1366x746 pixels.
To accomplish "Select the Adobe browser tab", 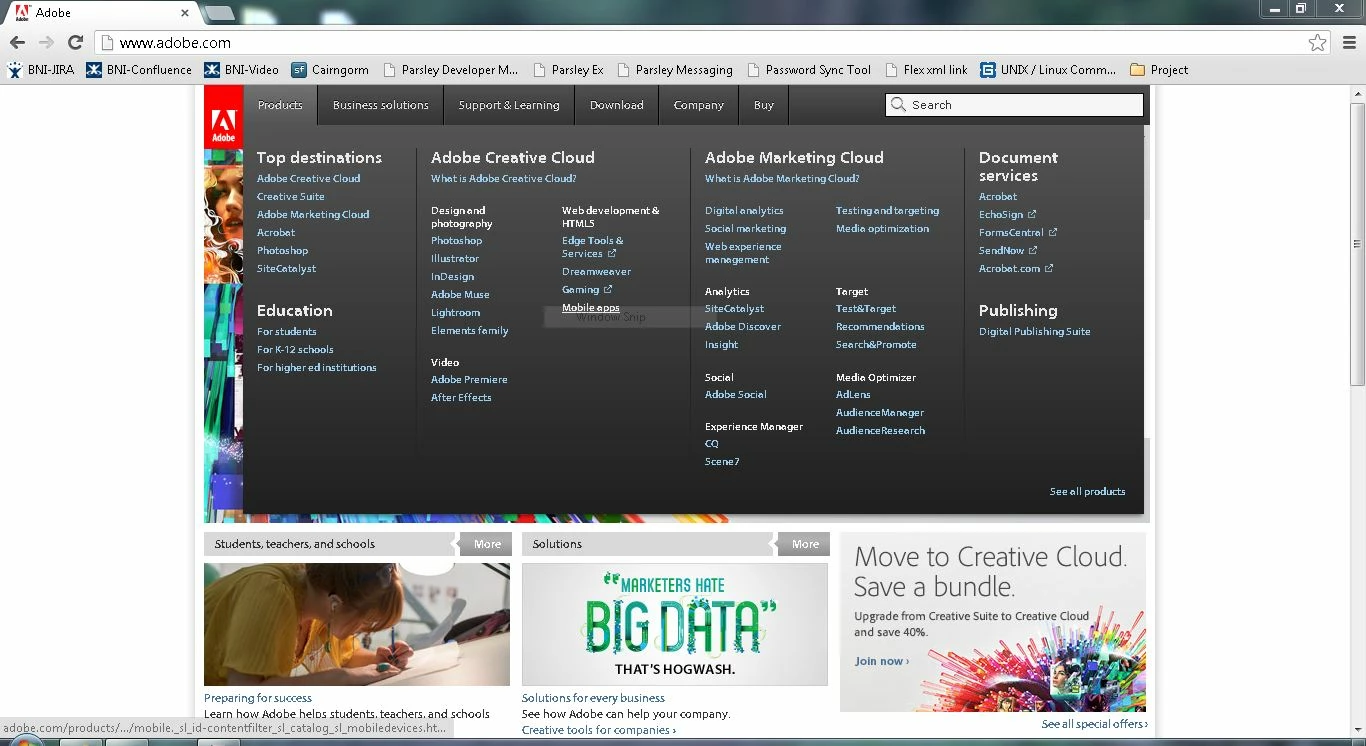I will [x=100, y=13].
